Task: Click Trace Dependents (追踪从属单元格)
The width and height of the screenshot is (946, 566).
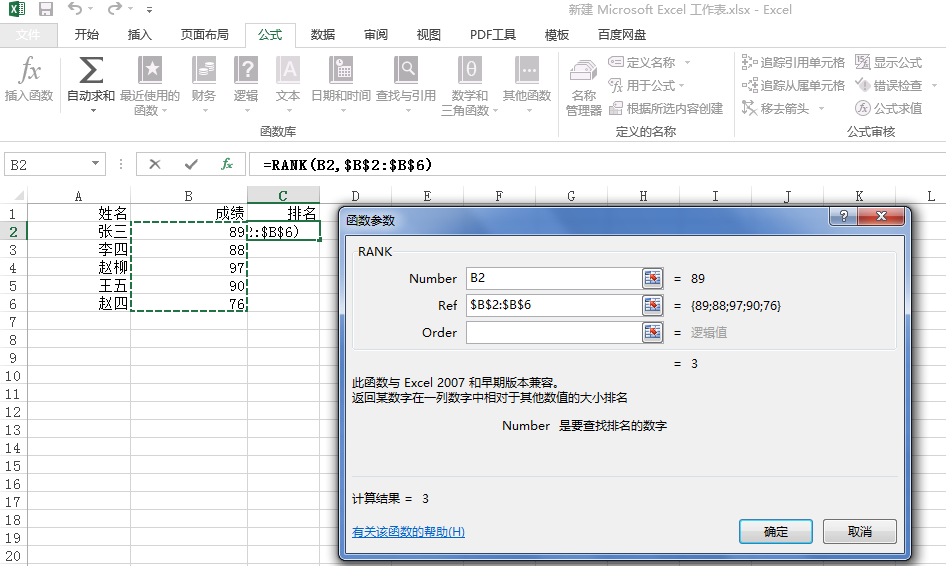Action: [x=793, y=85]
